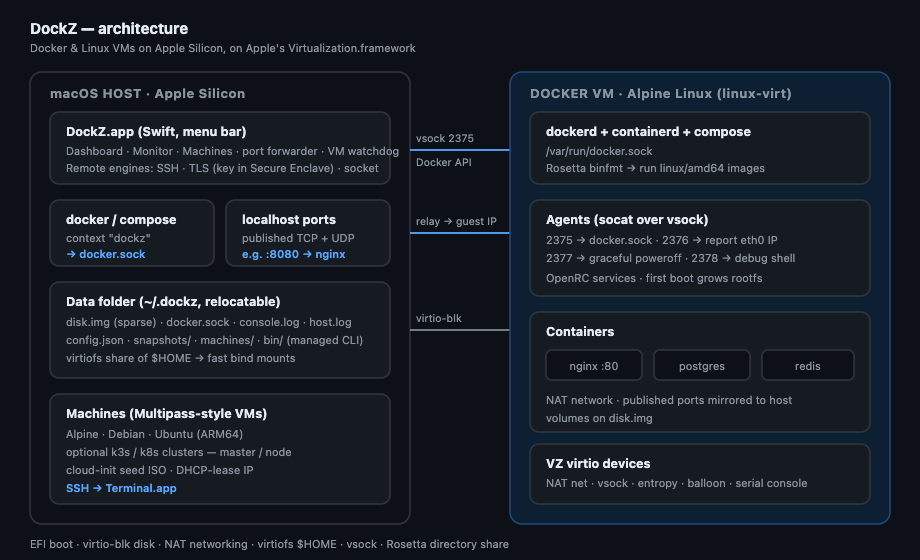920x560 pixels.
Task: Click the 'Data folder (~/.dockz, relocatable)' heading
Action: coord(173,302)
